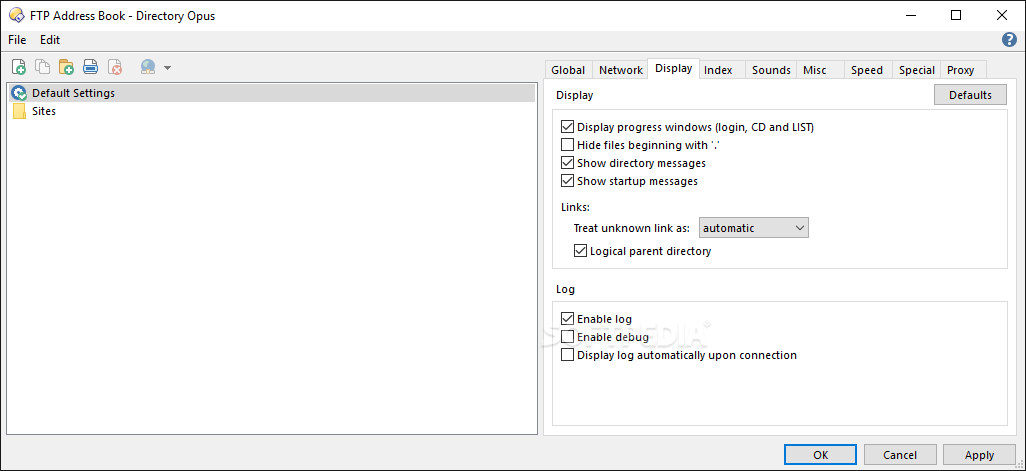
Task: Open the help question mark icon
Action: 1009,40
